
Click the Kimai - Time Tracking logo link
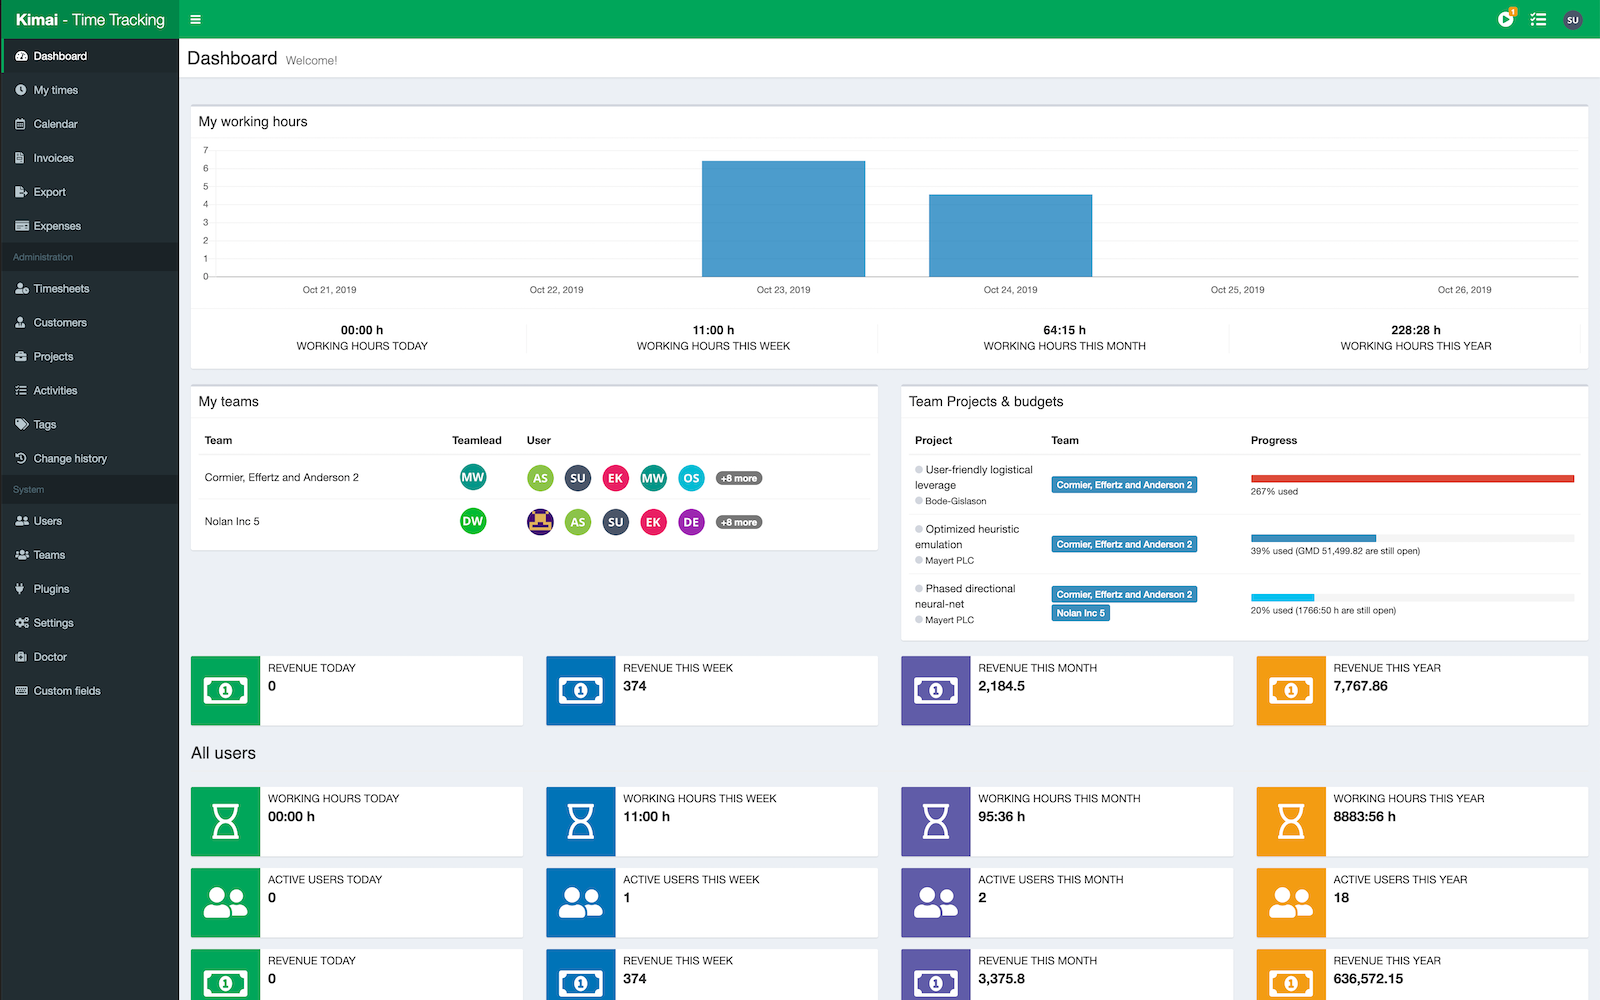click(x=90, y=19)
